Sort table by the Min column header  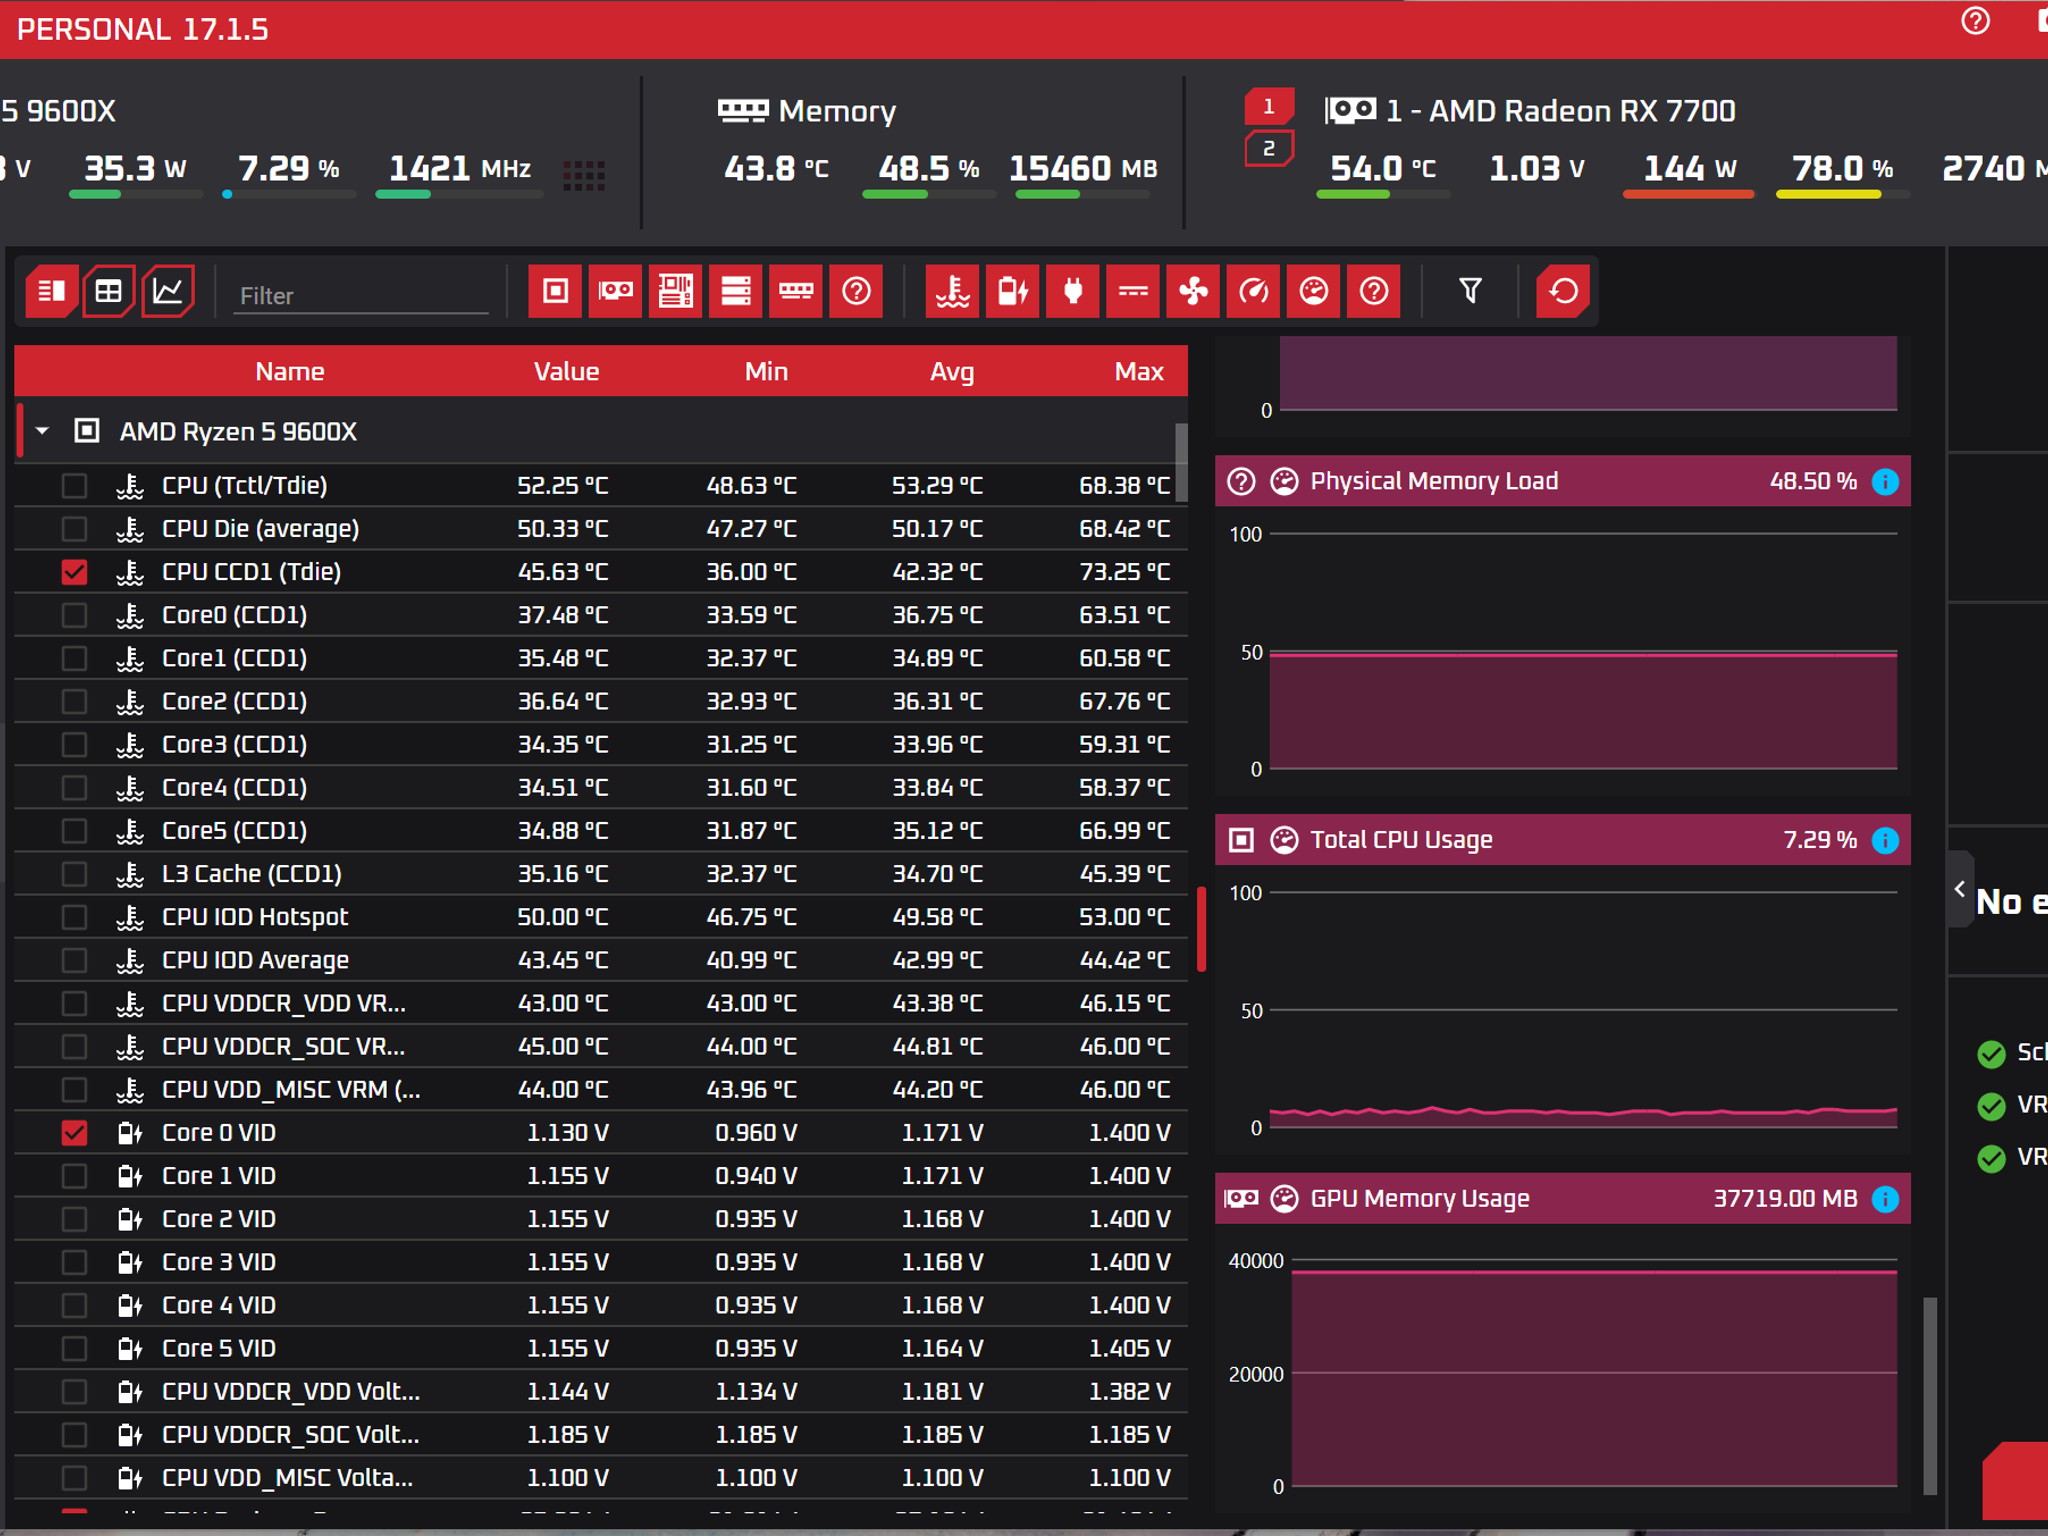pos(766,372)
